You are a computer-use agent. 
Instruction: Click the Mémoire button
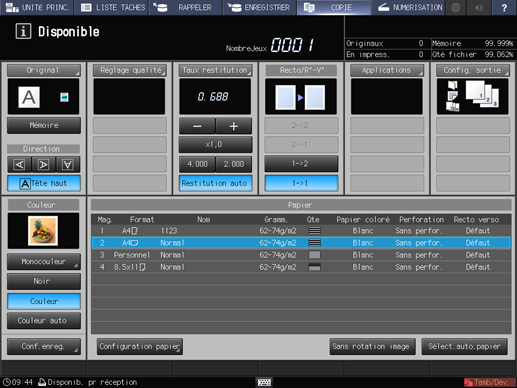click(x=44, y=125)
